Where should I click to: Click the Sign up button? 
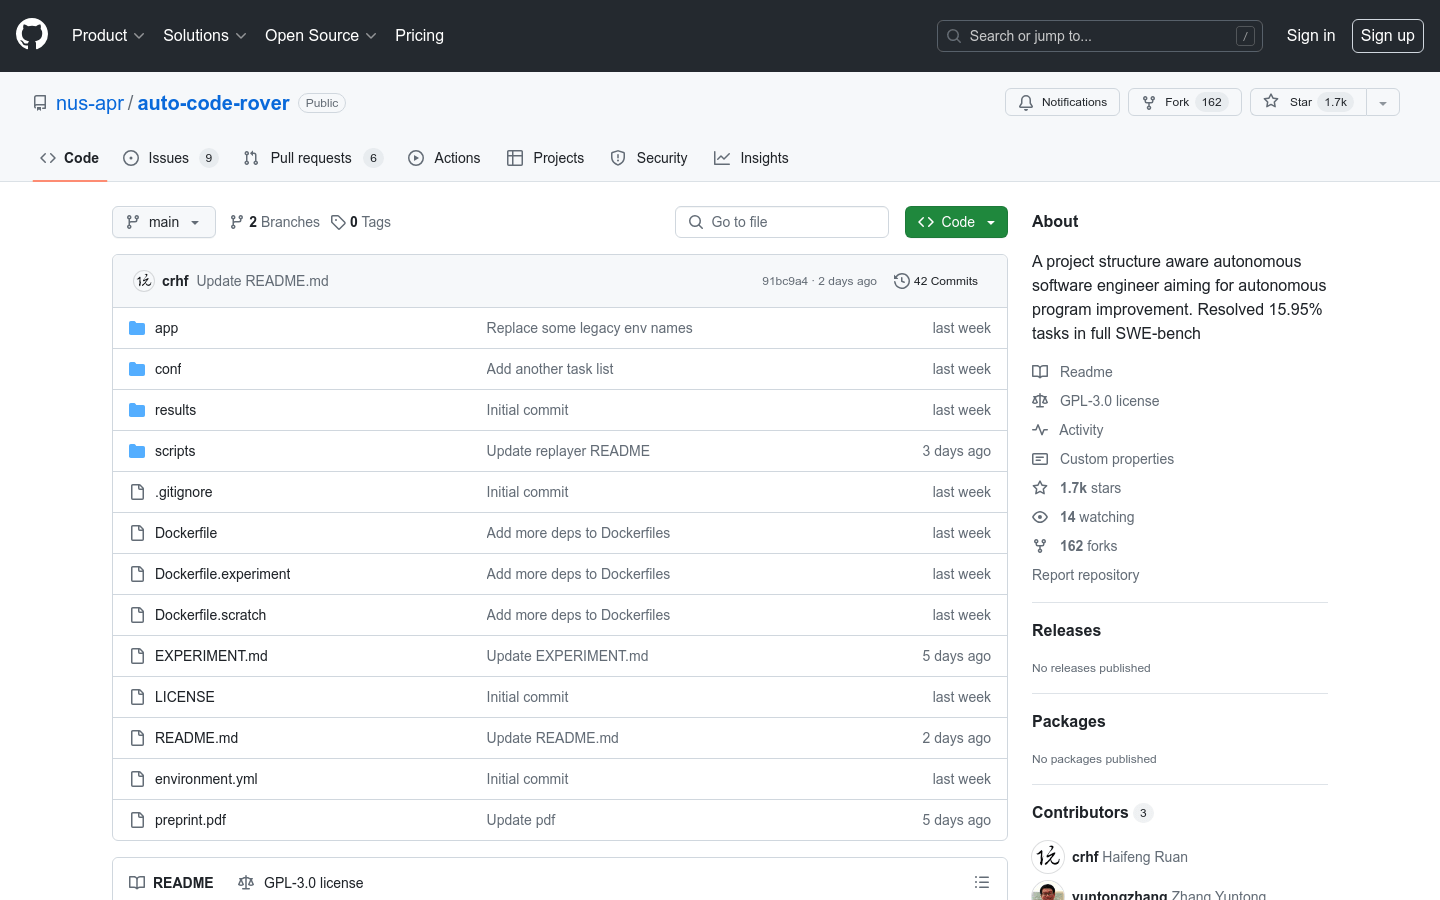tap(1387, 35)
